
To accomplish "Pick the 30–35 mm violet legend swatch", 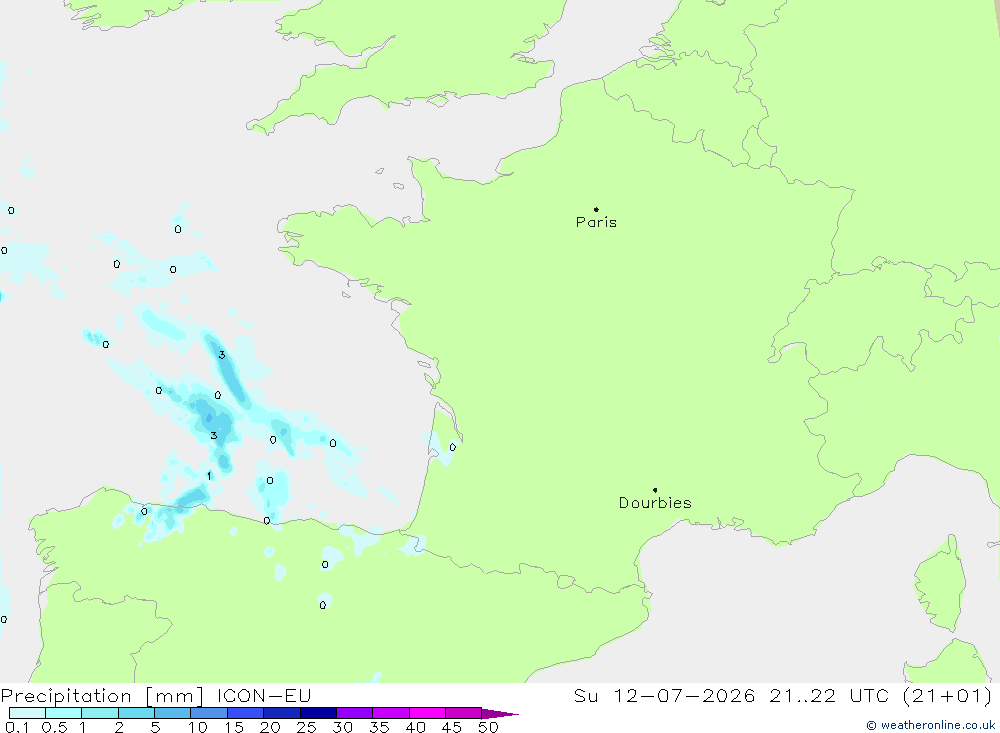I will (x=355, y=713).
